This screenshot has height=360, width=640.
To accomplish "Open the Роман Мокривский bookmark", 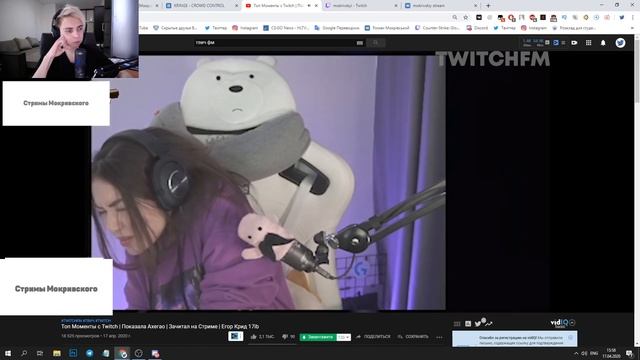I will (387, 28).
